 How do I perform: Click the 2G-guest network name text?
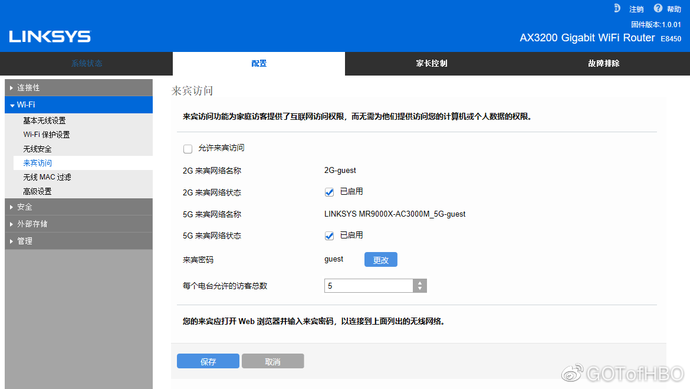pyautogui.click(x=340, y=170)
